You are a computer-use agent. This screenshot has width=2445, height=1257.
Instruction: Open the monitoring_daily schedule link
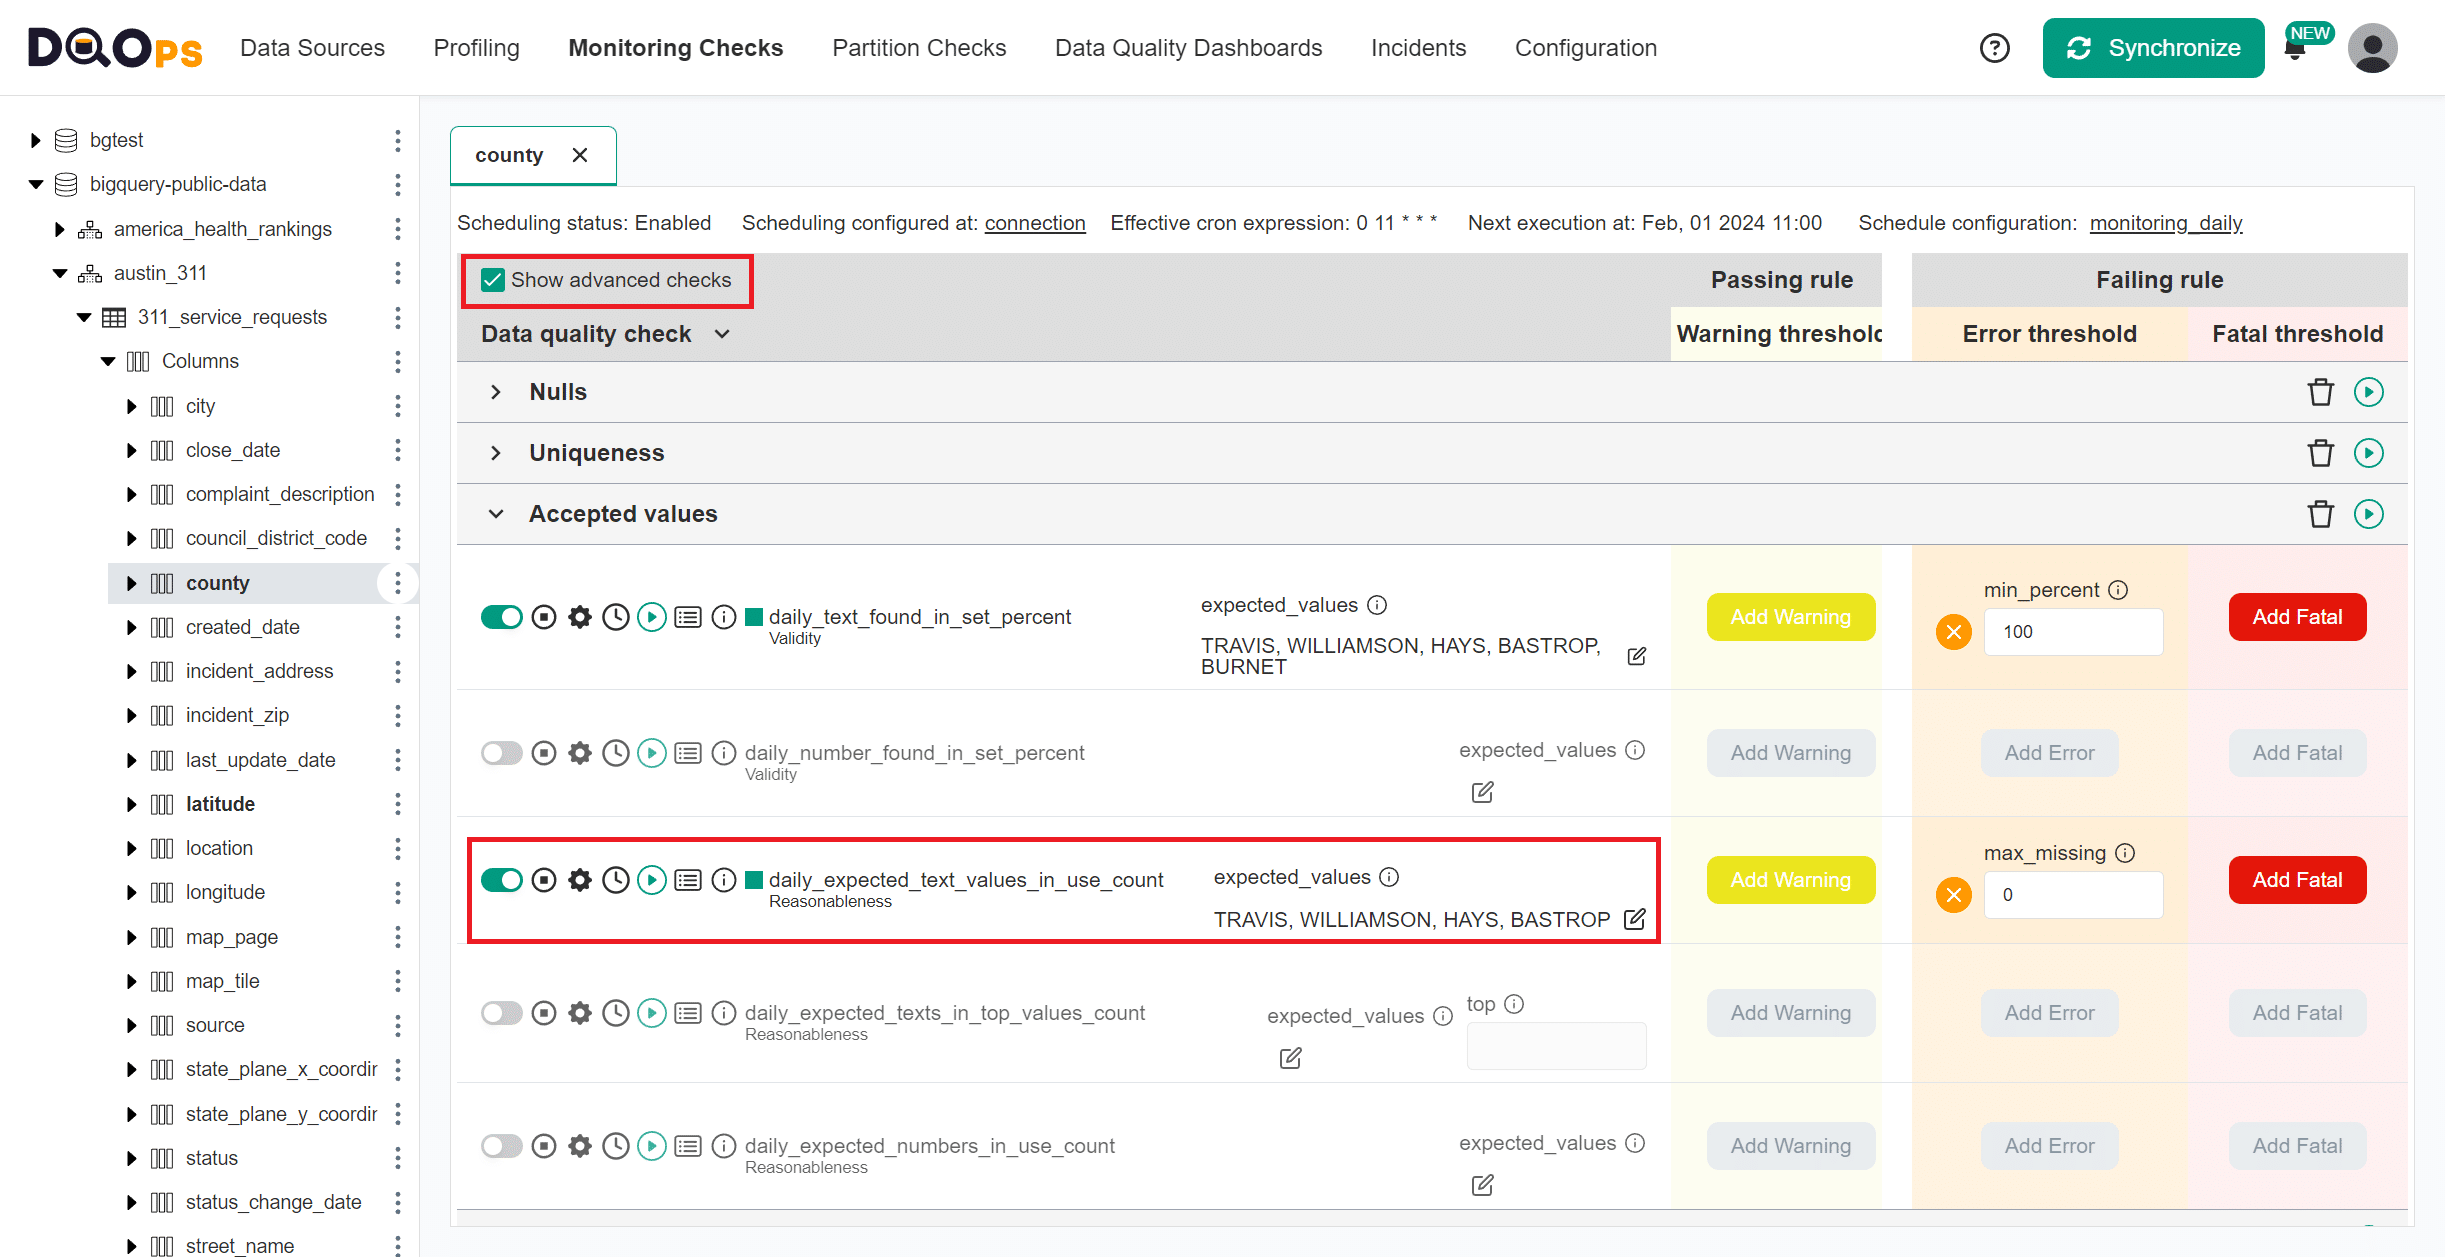coord(2165,223)
